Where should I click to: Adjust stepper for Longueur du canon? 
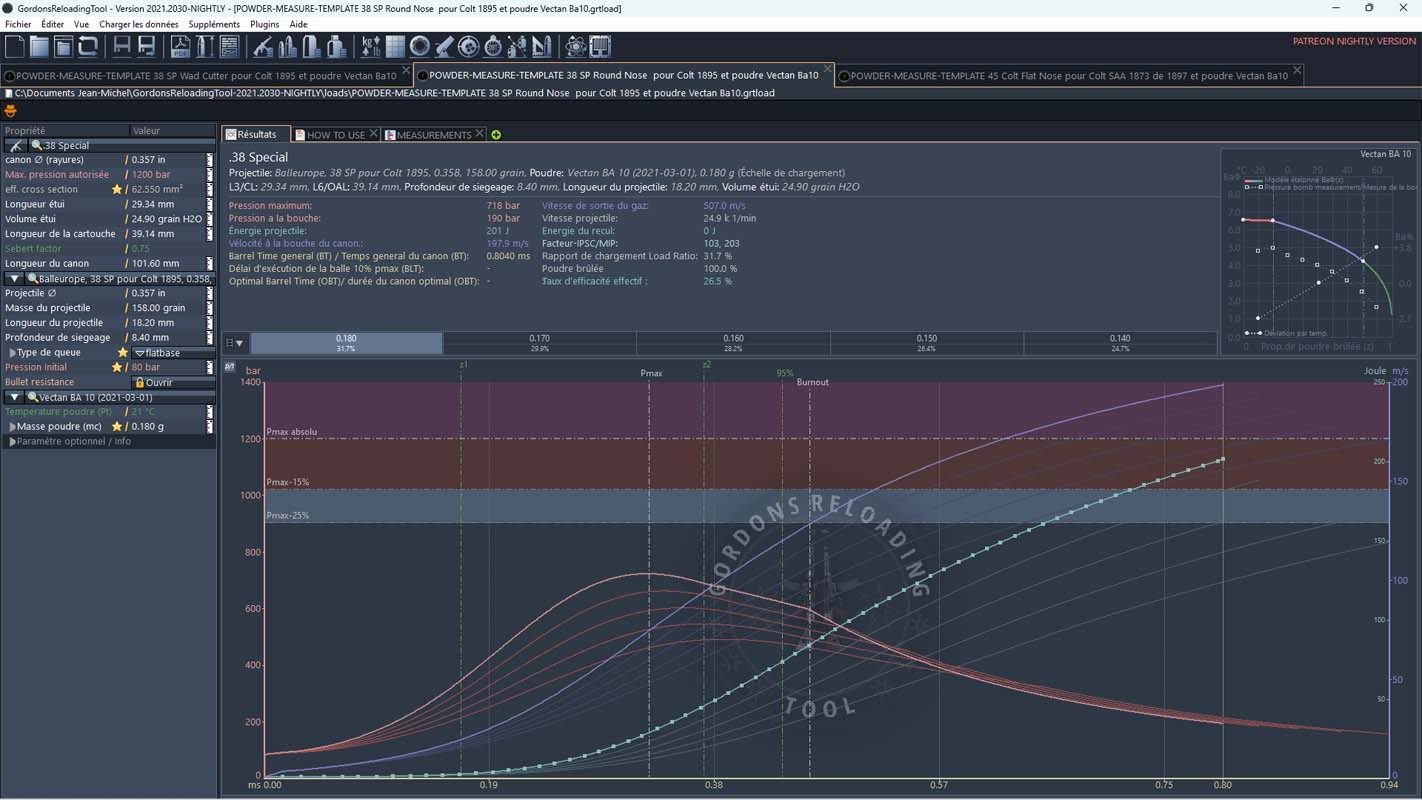coord(210,264)
